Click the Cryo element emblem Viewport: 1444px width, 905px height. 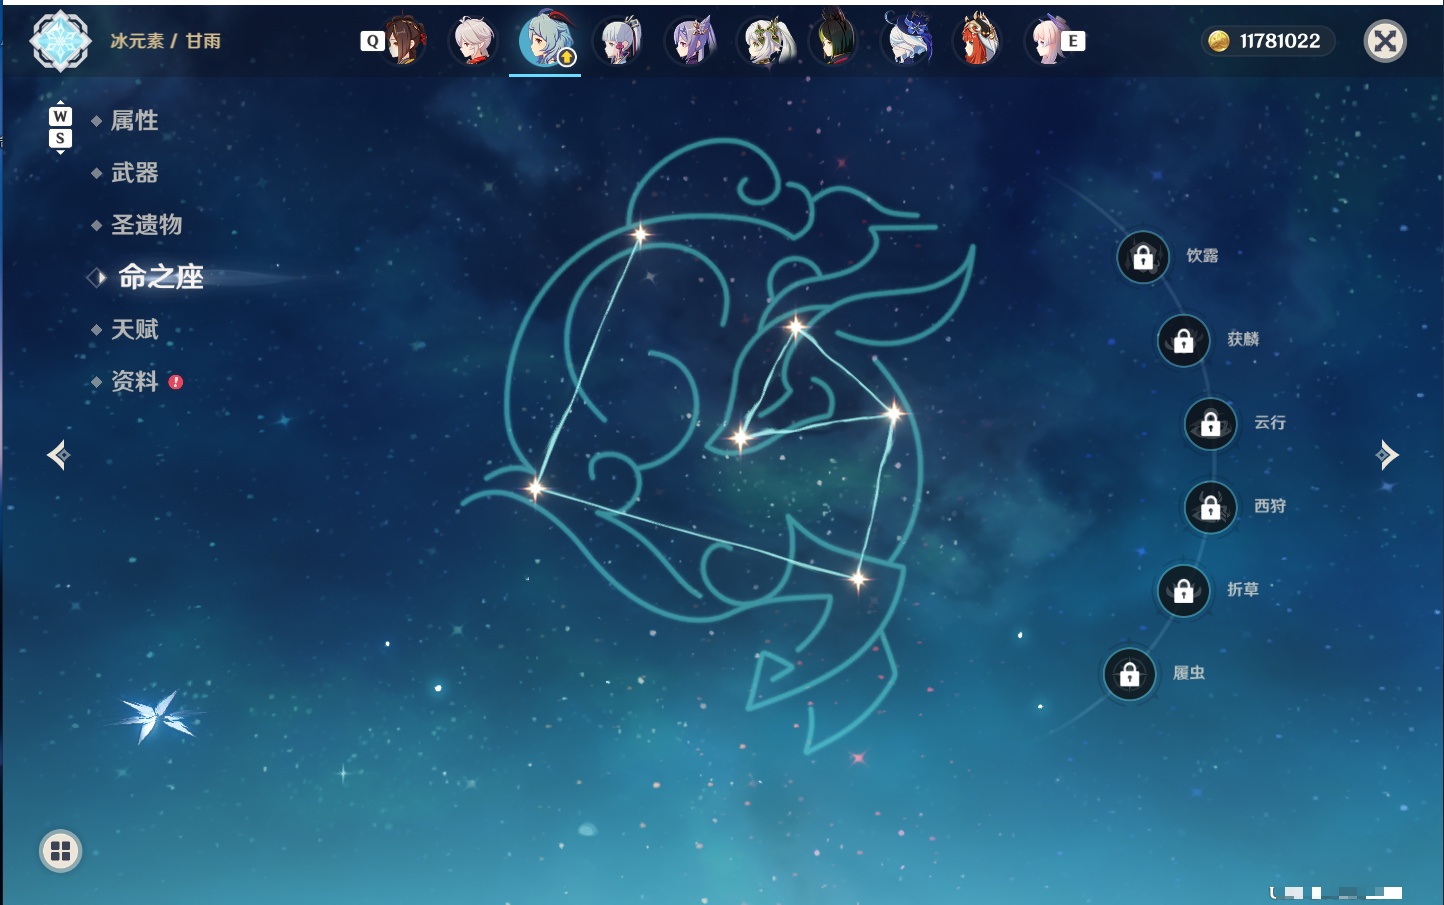(x=61, y=41)
